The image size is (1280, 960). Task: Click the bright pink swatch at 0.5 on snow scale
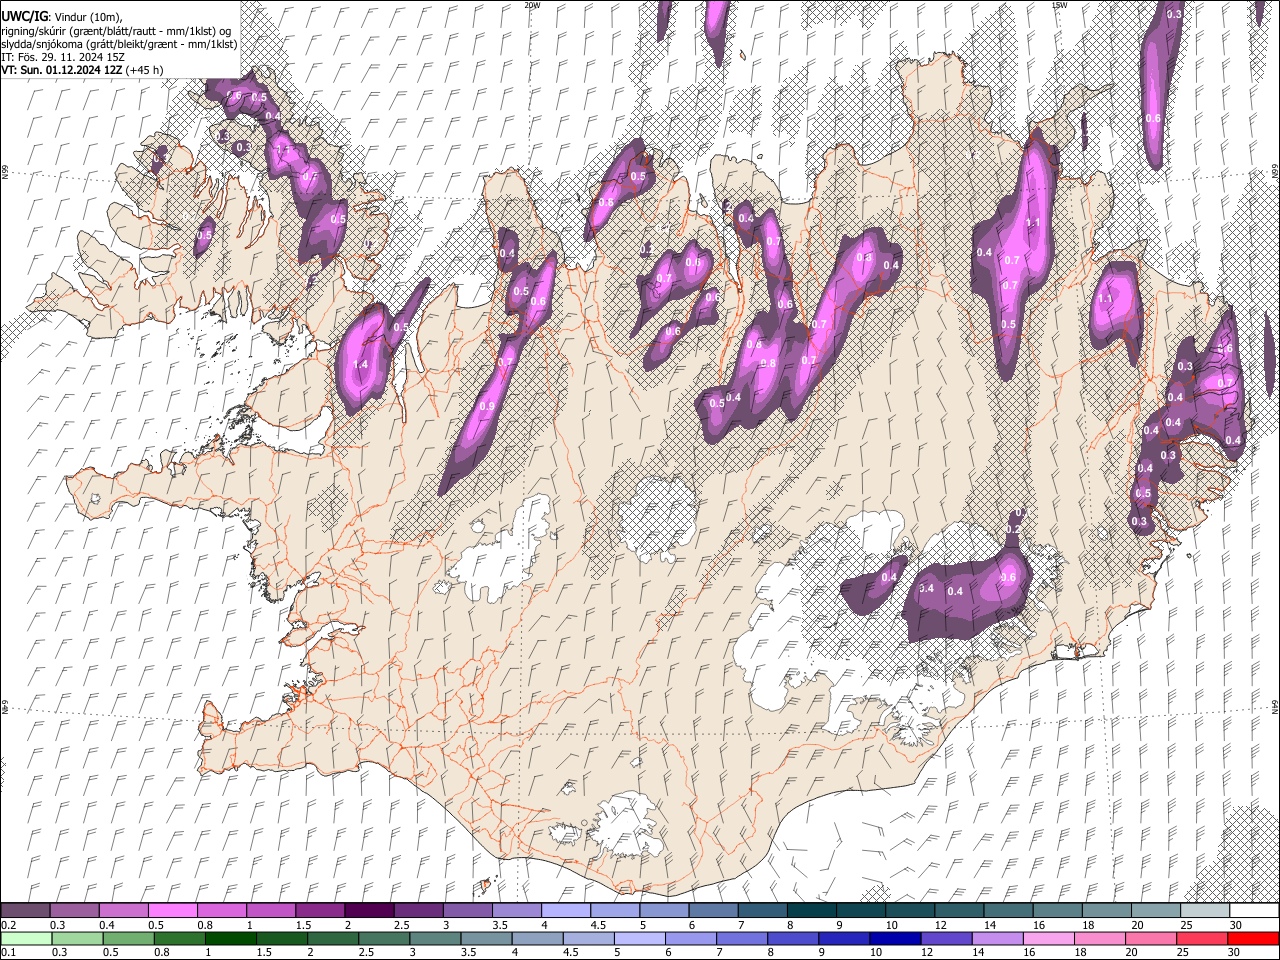(x=172, y=911)
